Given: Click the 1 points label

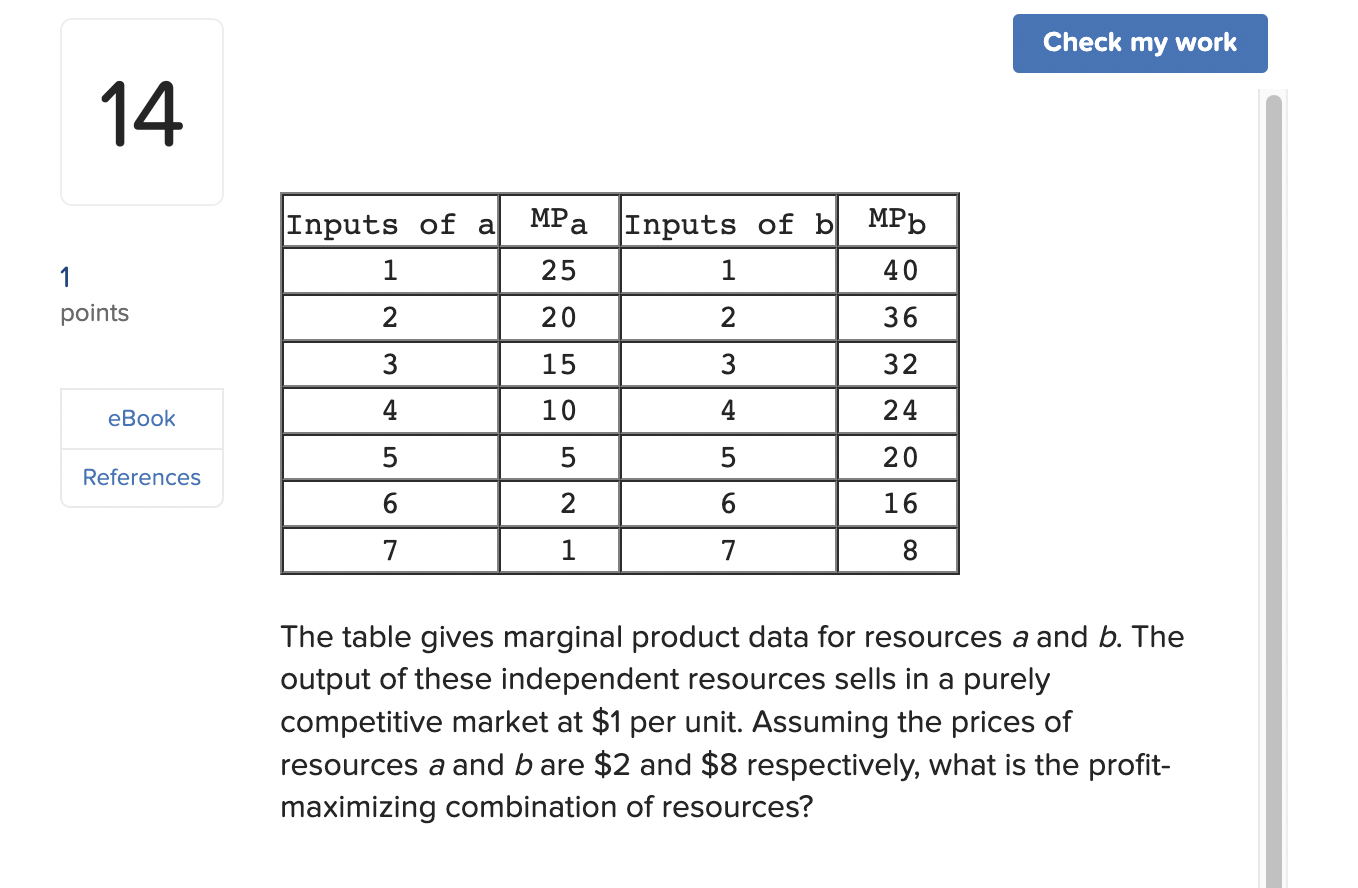Looking at the screenshot, I should point(94,295).
